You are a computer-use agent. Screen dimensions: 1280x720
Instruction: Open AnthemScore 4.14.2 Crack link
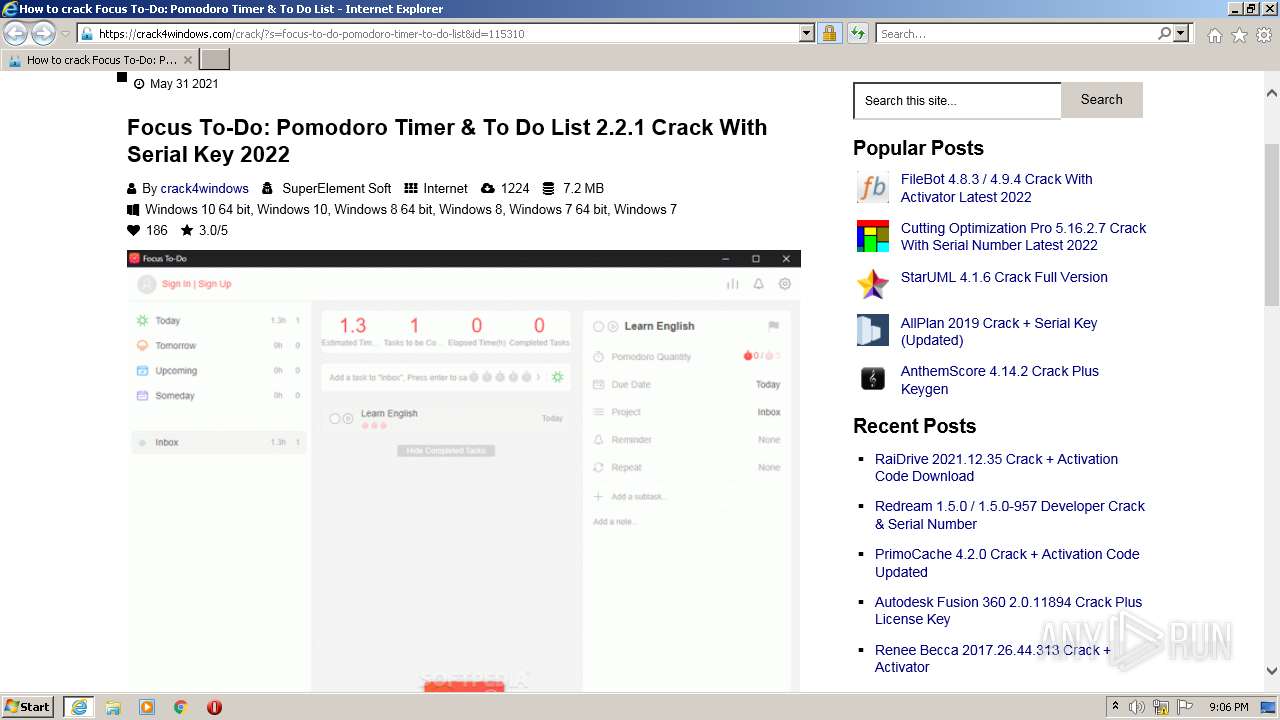[x=1000, y=380]
